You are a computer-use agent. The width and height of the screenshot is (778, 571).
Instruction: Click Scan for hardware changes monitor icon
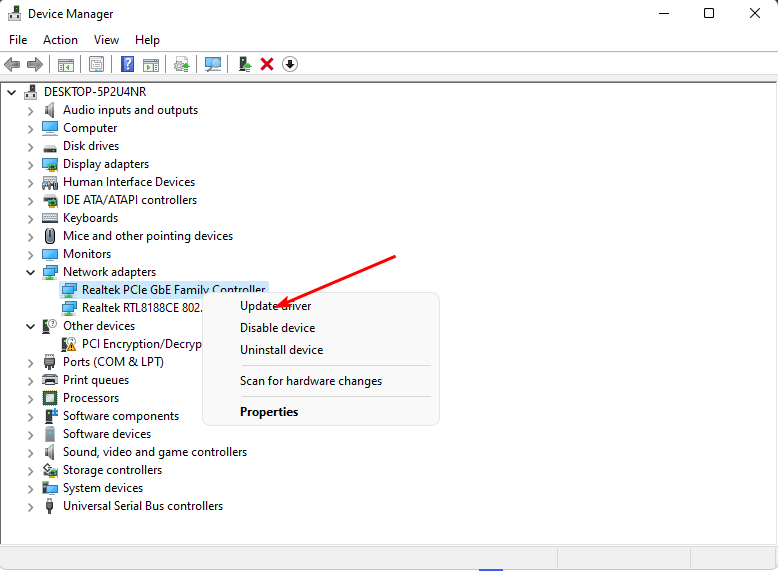[x=213, y=64]
